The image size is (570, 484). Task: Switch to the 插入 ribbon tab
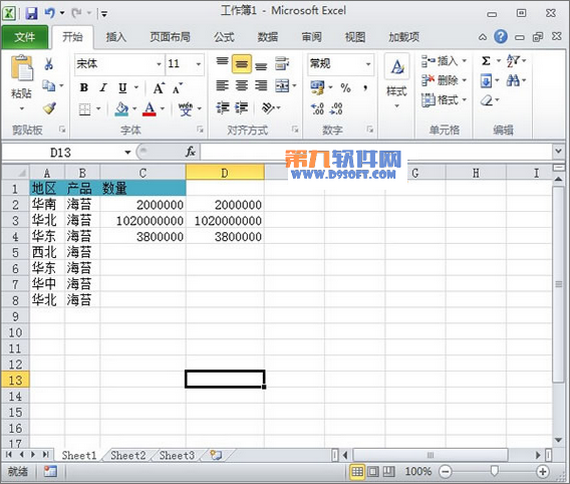click(116, 37)
